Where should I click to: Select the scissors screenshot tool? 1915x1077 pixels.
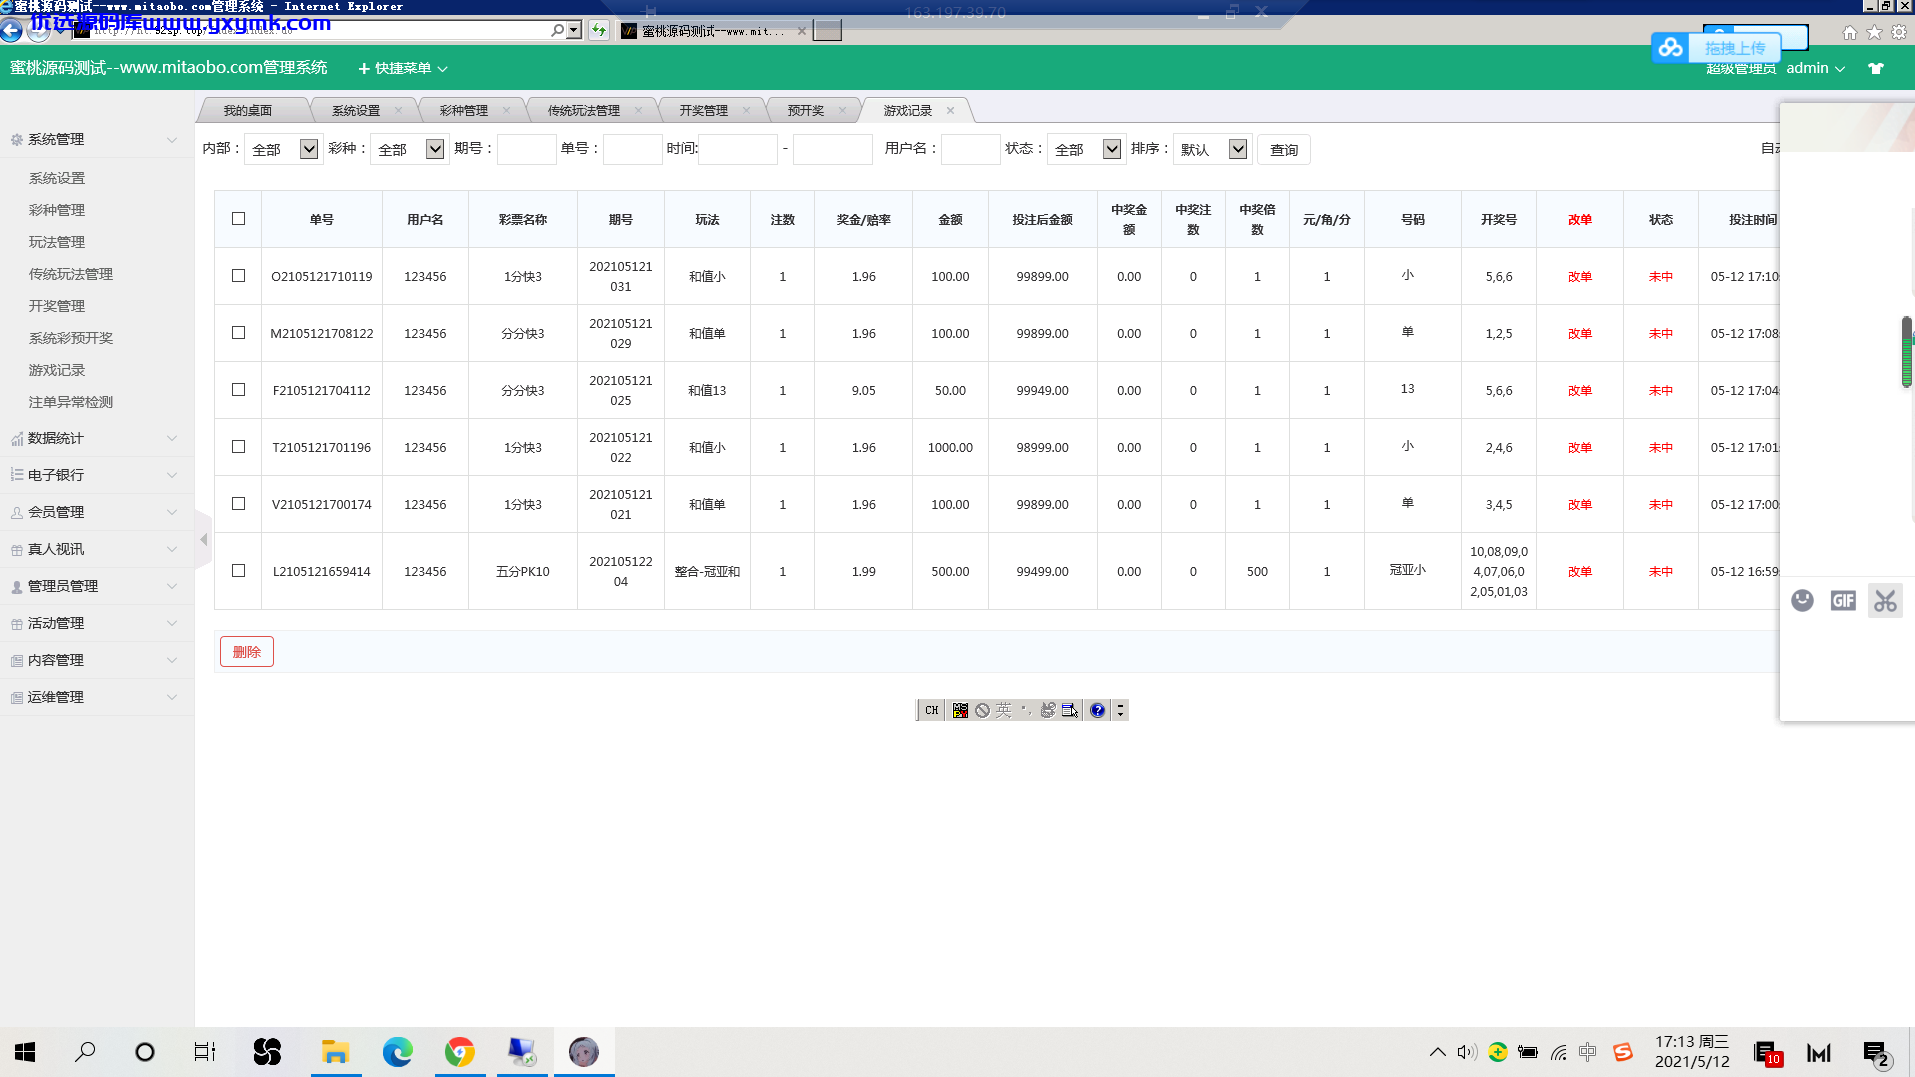[1885, 601]
